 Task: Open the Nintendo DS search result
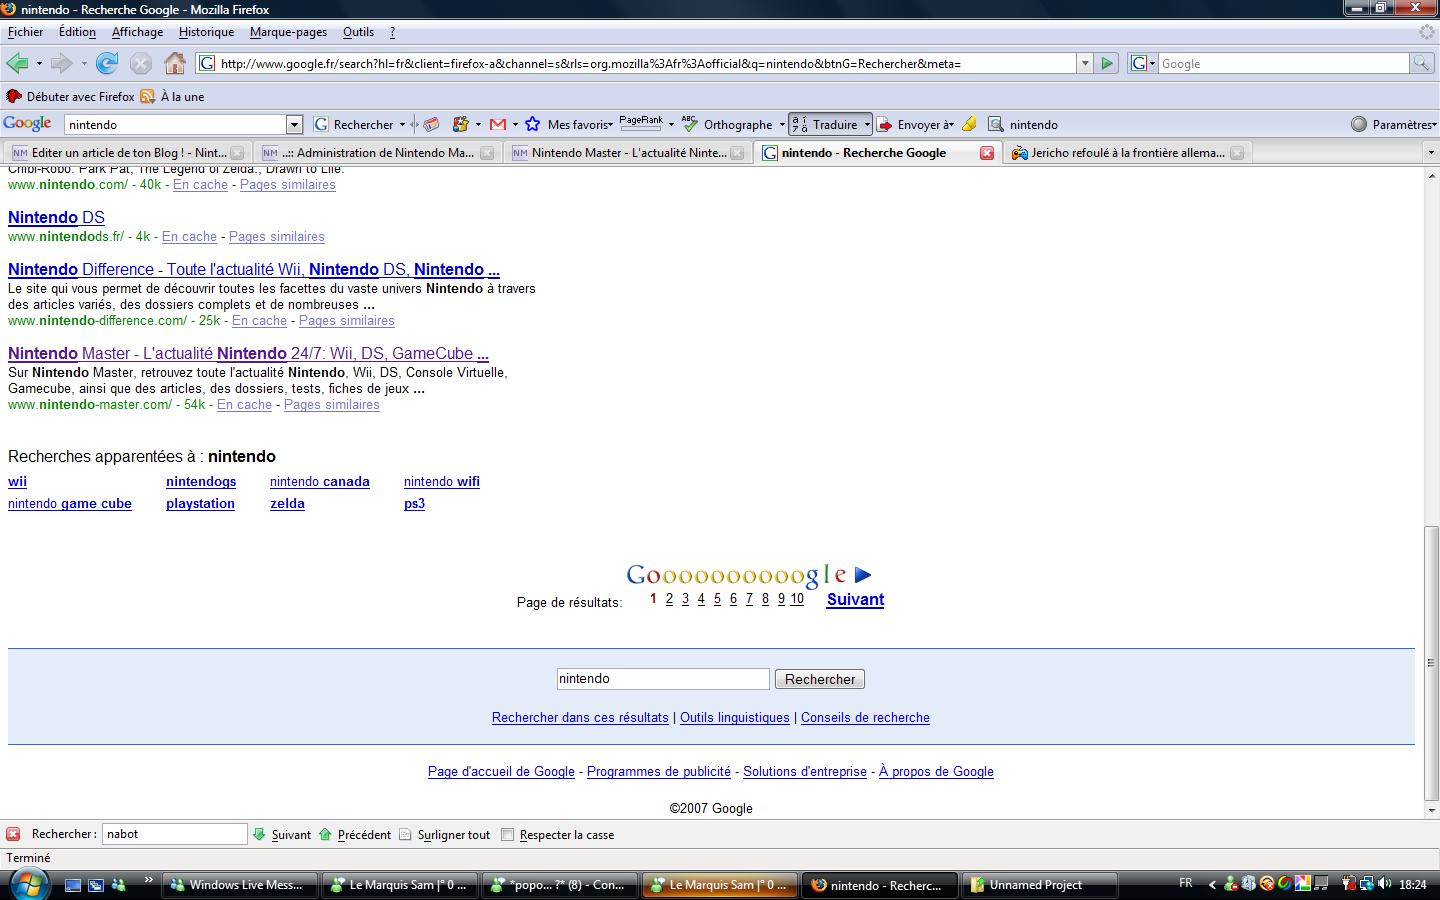coord(56,218)
